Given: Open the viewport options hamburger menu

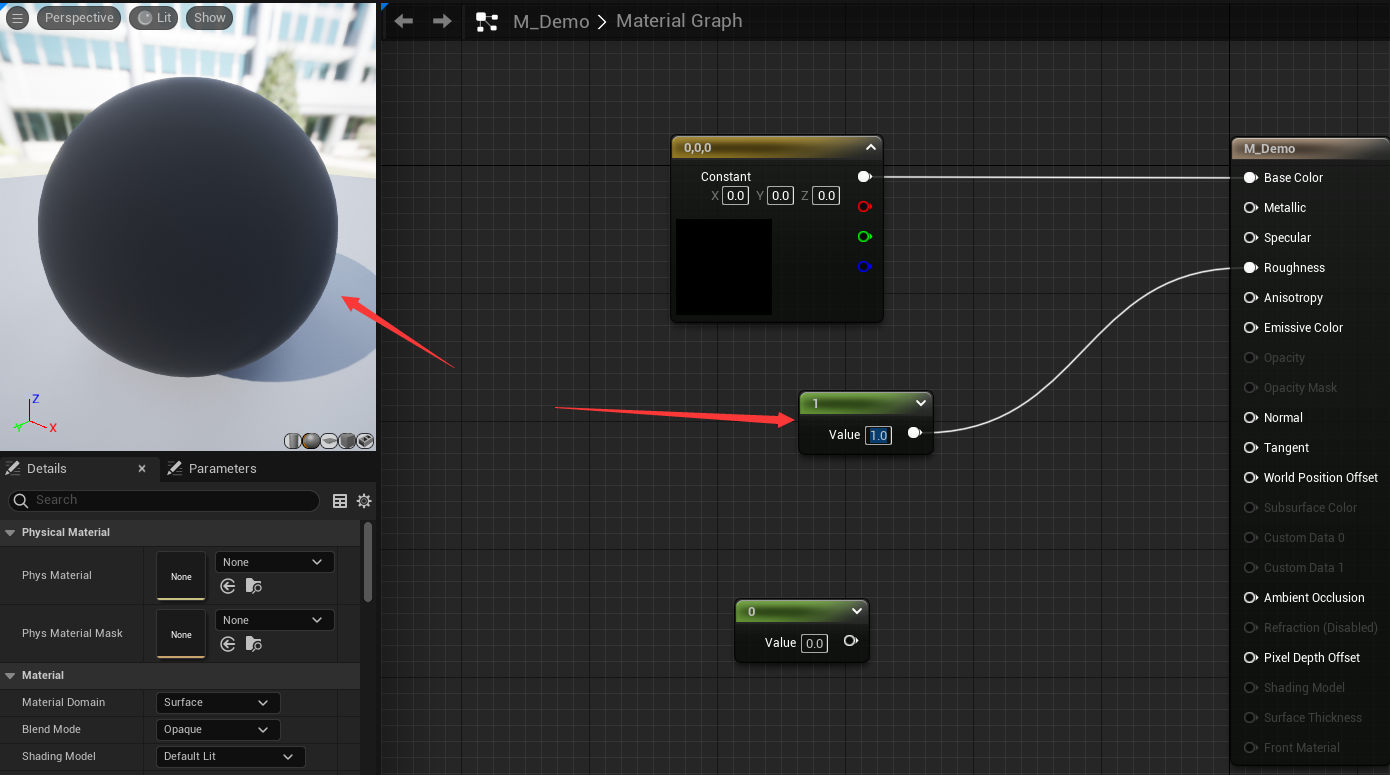Looking at the screenshot, I should tap(18, 18).
